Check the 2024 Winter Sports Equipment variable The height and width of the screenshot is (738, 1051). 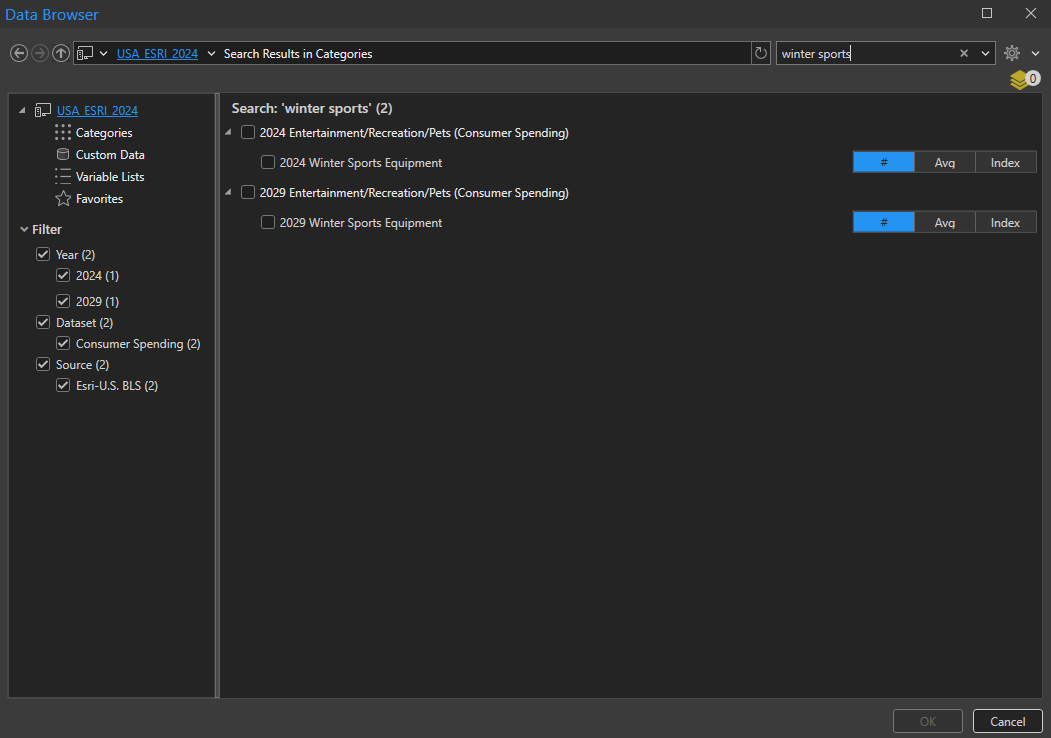click(268, 162)
